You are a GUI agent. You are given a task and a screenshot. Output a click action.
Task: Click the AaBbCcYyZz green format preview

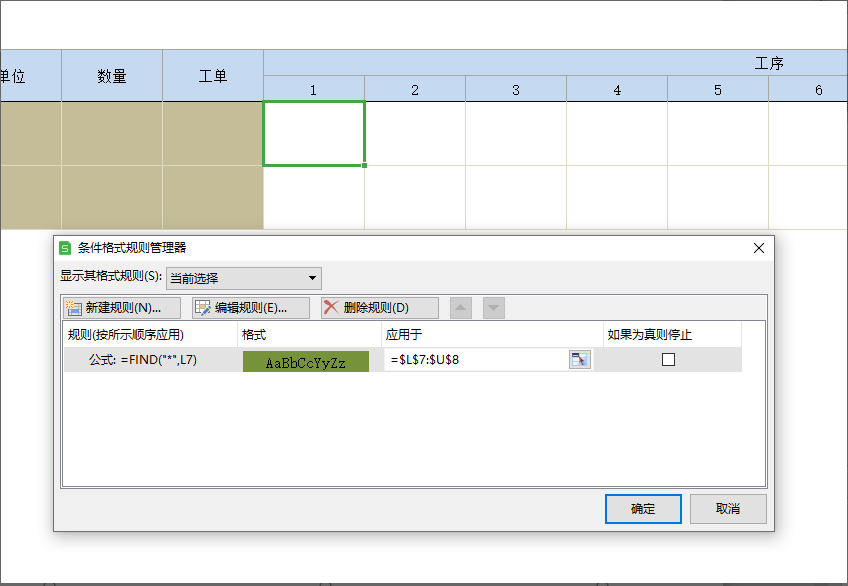click(x=306, y=362)
